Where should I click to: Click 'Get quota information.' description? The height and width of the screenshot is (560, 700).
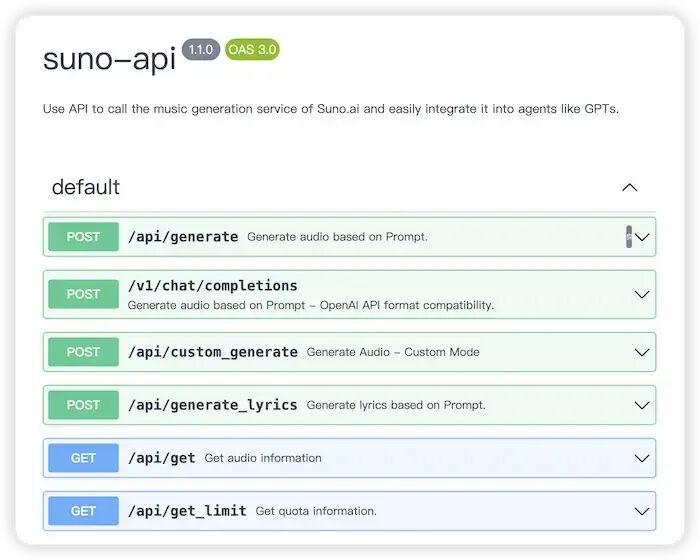point(316,511)
